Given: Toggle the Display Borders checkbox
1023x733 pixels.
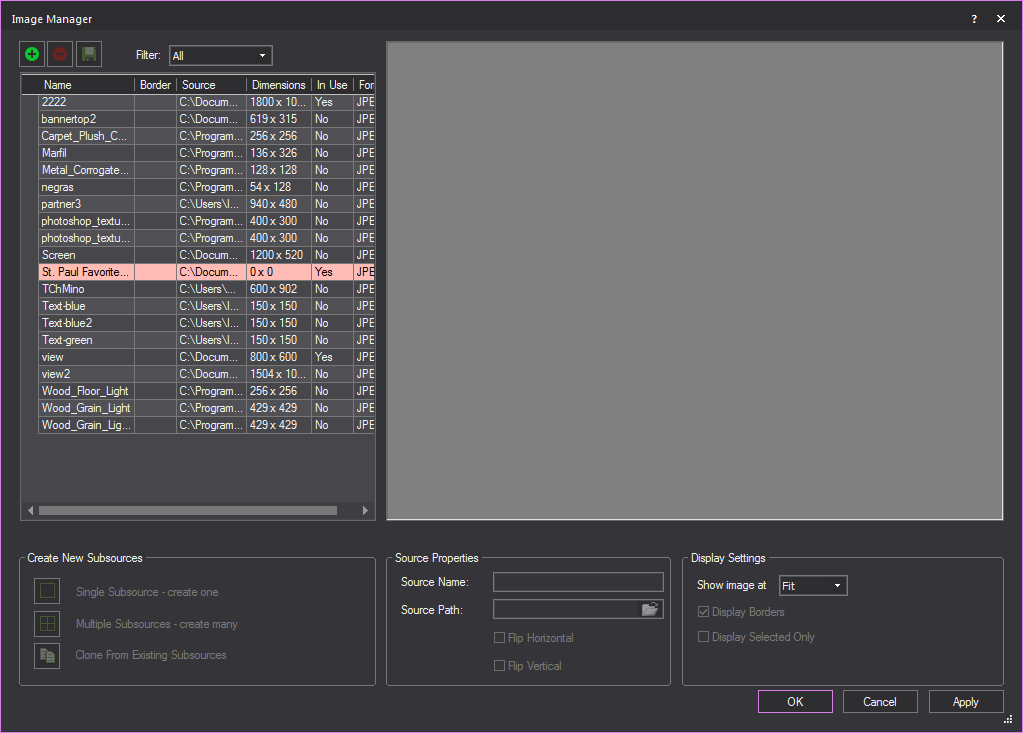Looking at the screenshot, I should 703,611.
